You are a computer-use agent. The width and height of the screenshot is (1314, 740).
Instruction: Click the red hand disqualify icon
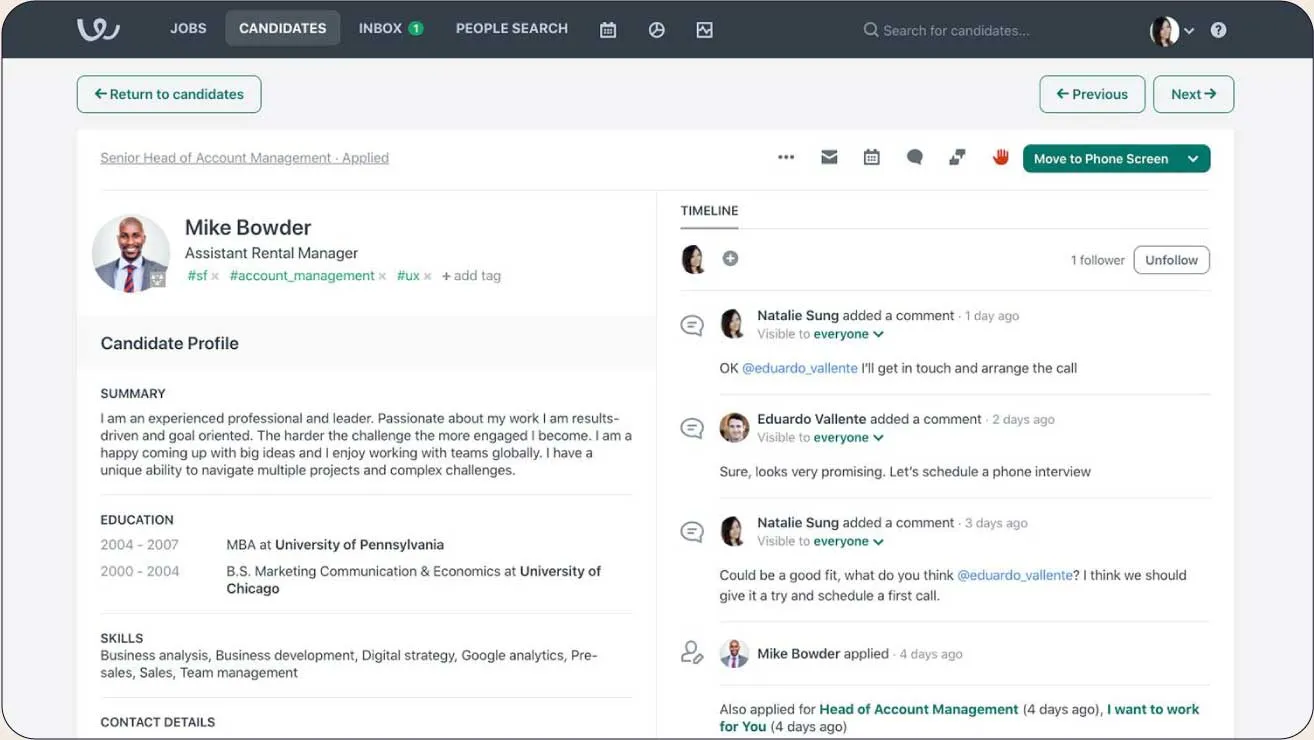coord(1000,158)
